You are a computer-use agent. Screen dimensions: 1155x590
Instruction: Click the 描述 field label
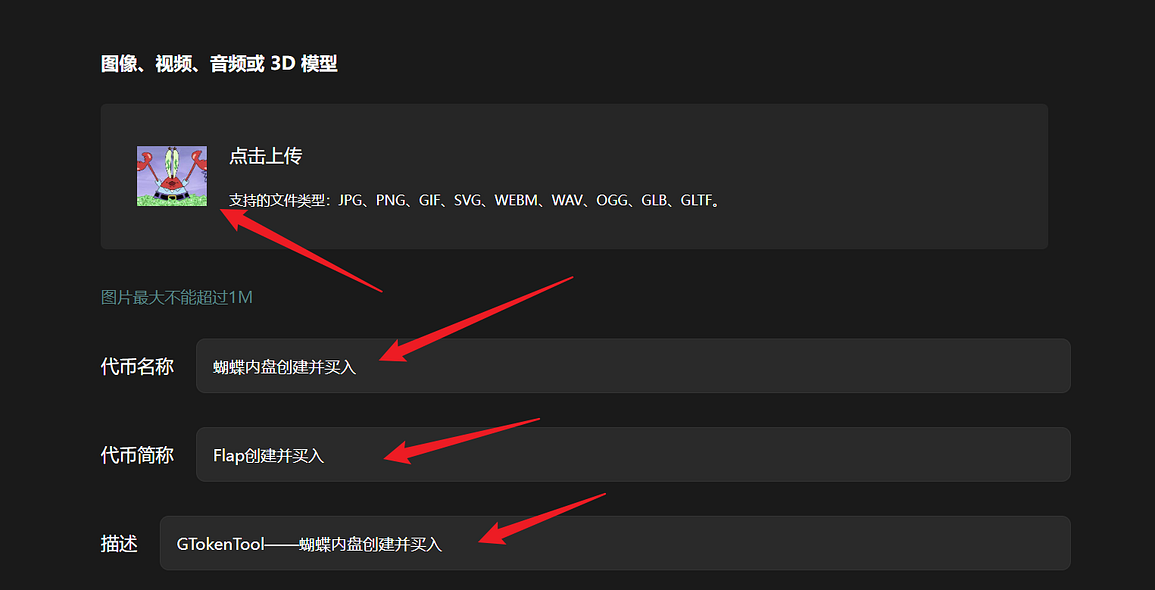pyautogui.click(x=119, y=544)
